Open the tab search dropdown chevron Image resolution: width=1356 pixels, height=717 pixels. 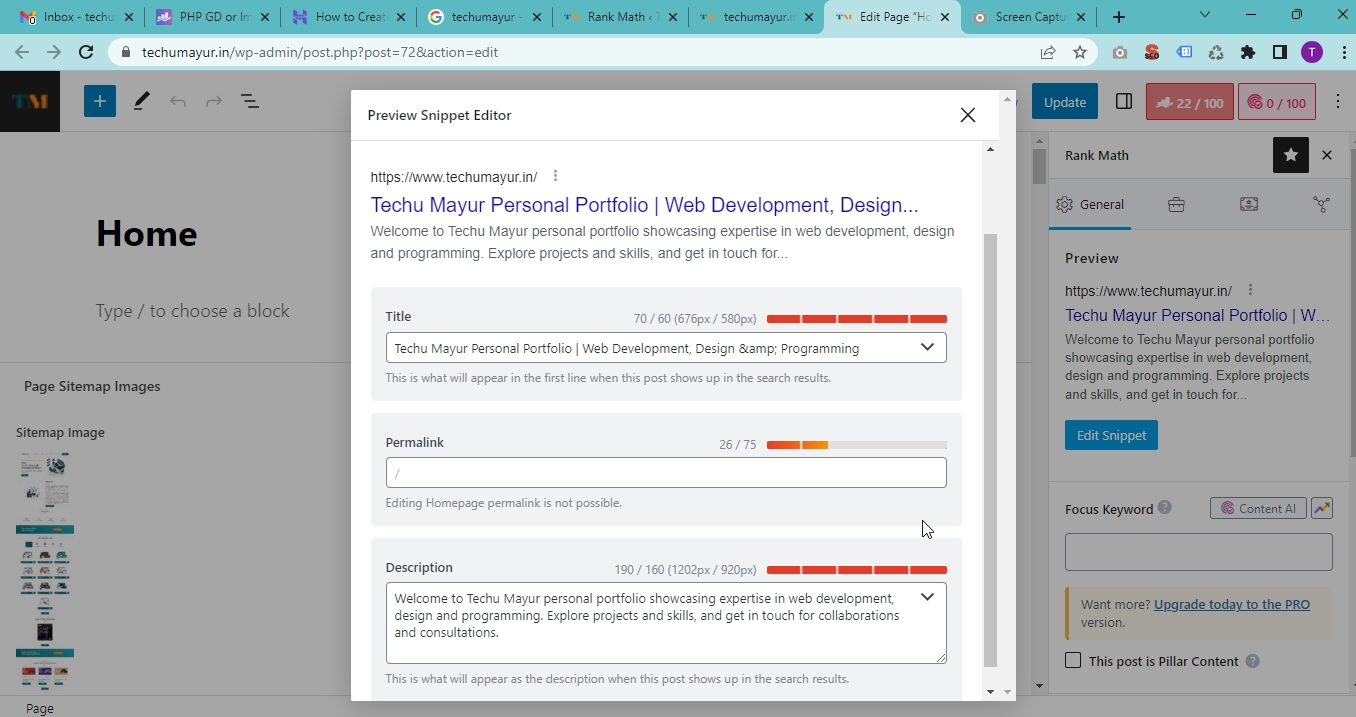(x=1205, y=15)
